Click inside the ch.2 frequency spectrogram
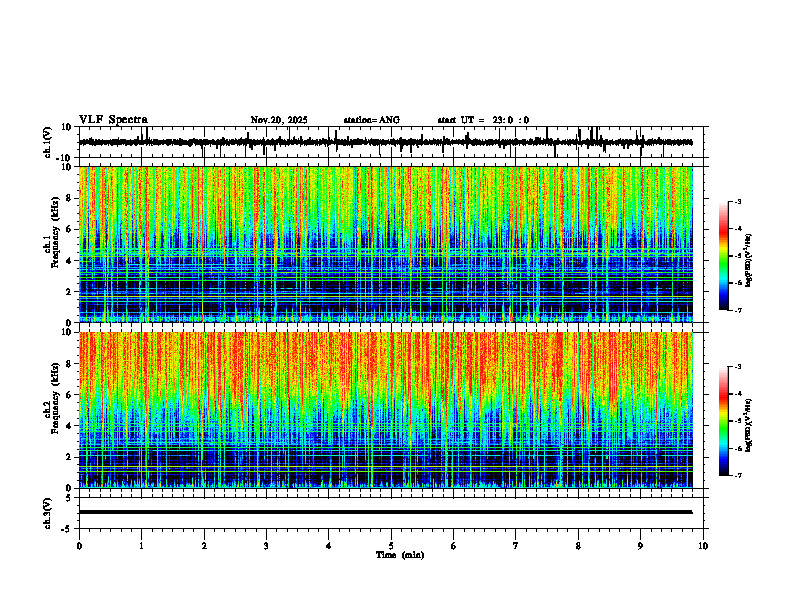792x612 pixels. 385,410
